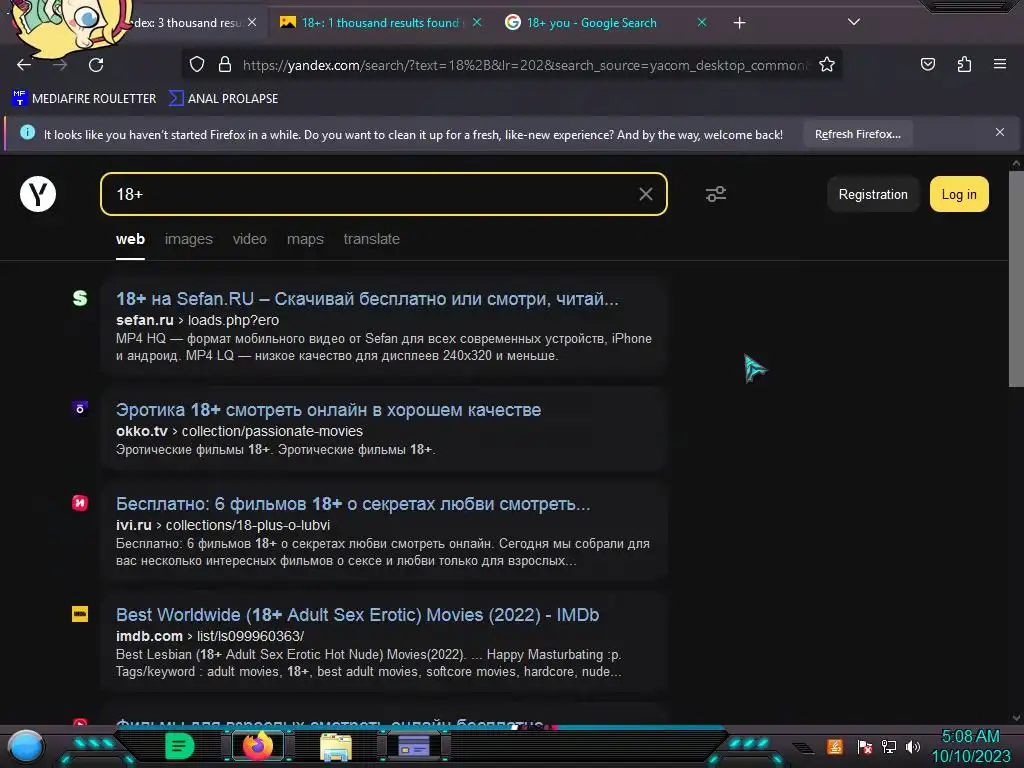Clear the search query with X
The image size is (1024, 768).
tap(645, 194)
